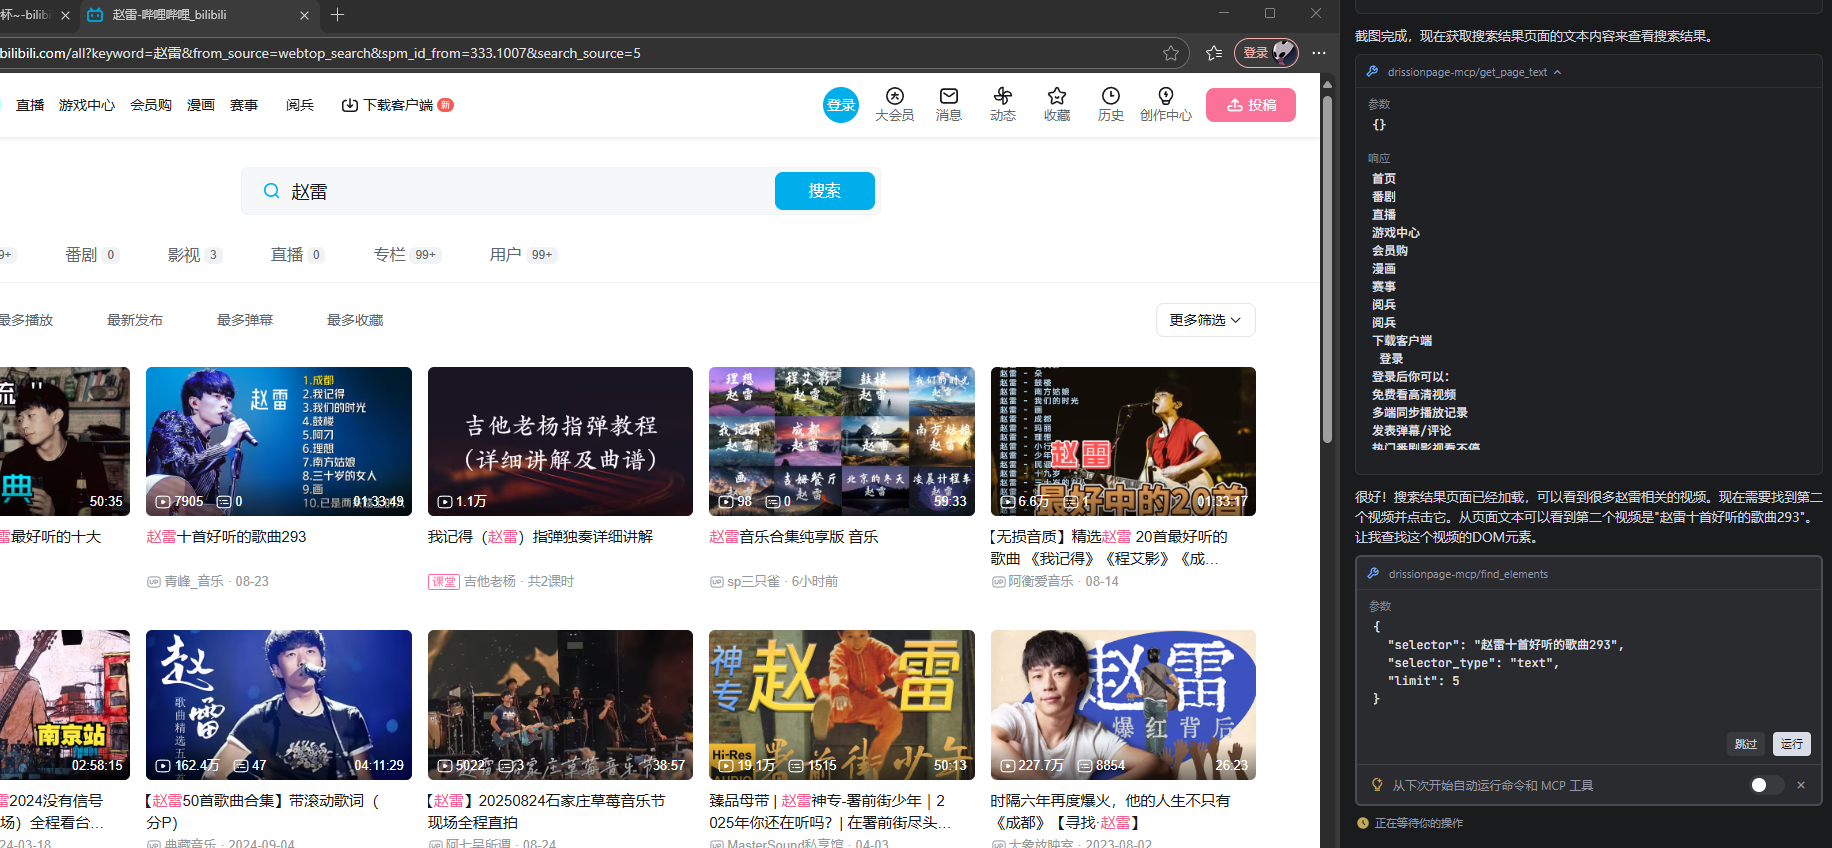Open browser favorites list icon
Viewport: 1832px width, 848px height.
pyautogui.click(x=1214, y=53)
